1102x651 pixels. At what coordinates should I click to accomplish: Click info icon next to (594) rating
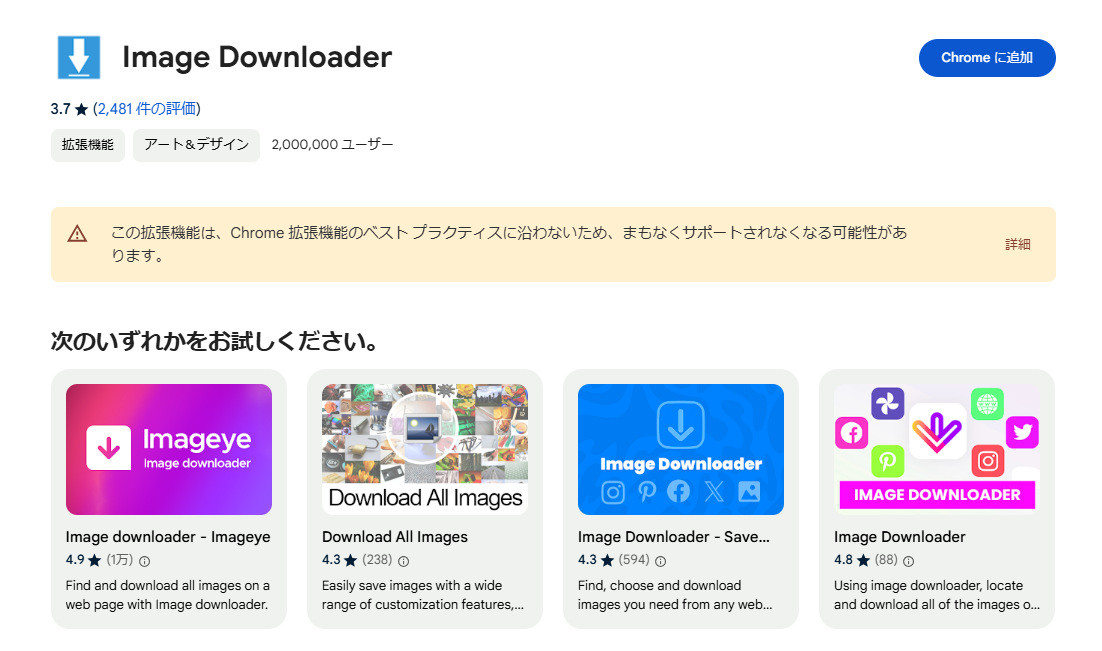click(661, 561)
